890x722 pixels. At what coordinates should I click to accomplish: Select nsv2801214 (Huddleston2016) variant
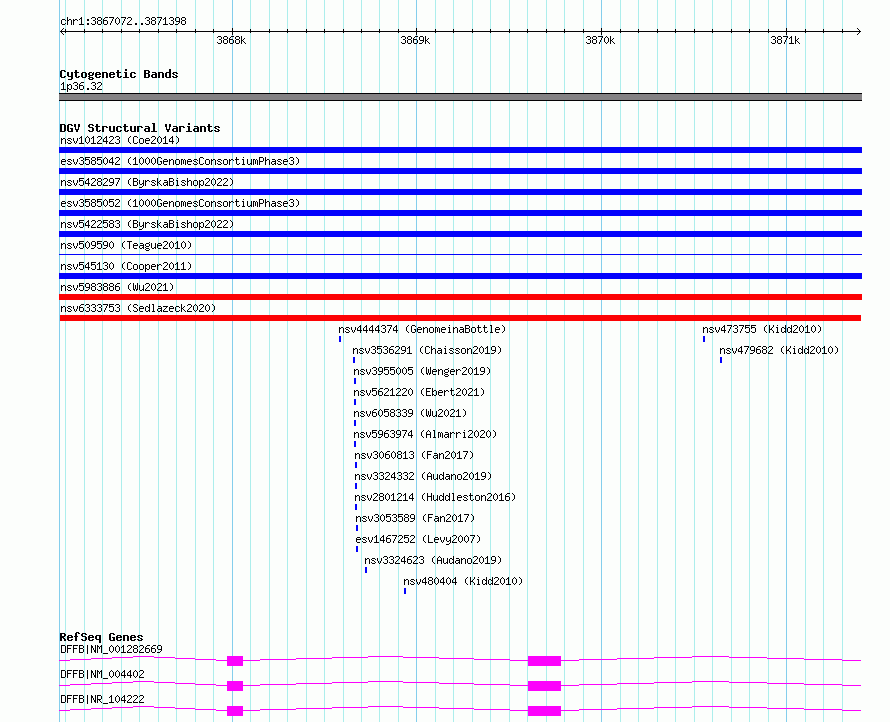tap(435, 497)
